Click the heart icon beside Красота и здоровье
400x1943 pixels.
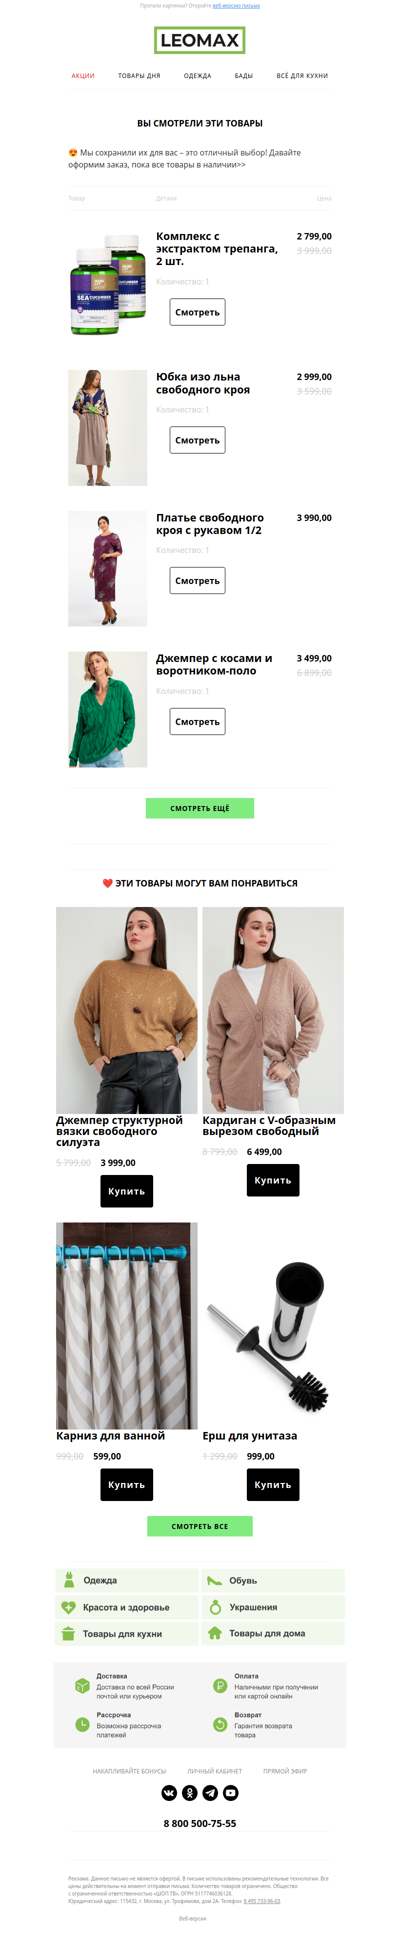tap(68, 1607)
